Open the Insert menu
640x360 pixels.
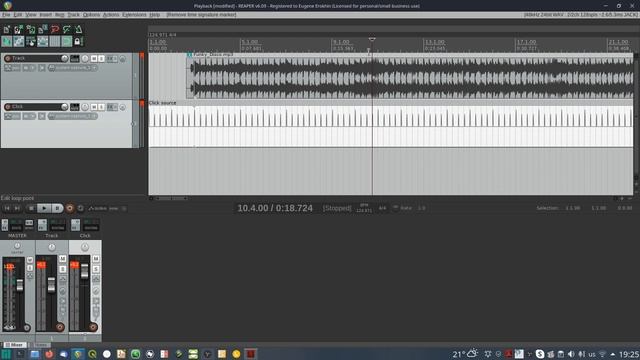(45, 15)
